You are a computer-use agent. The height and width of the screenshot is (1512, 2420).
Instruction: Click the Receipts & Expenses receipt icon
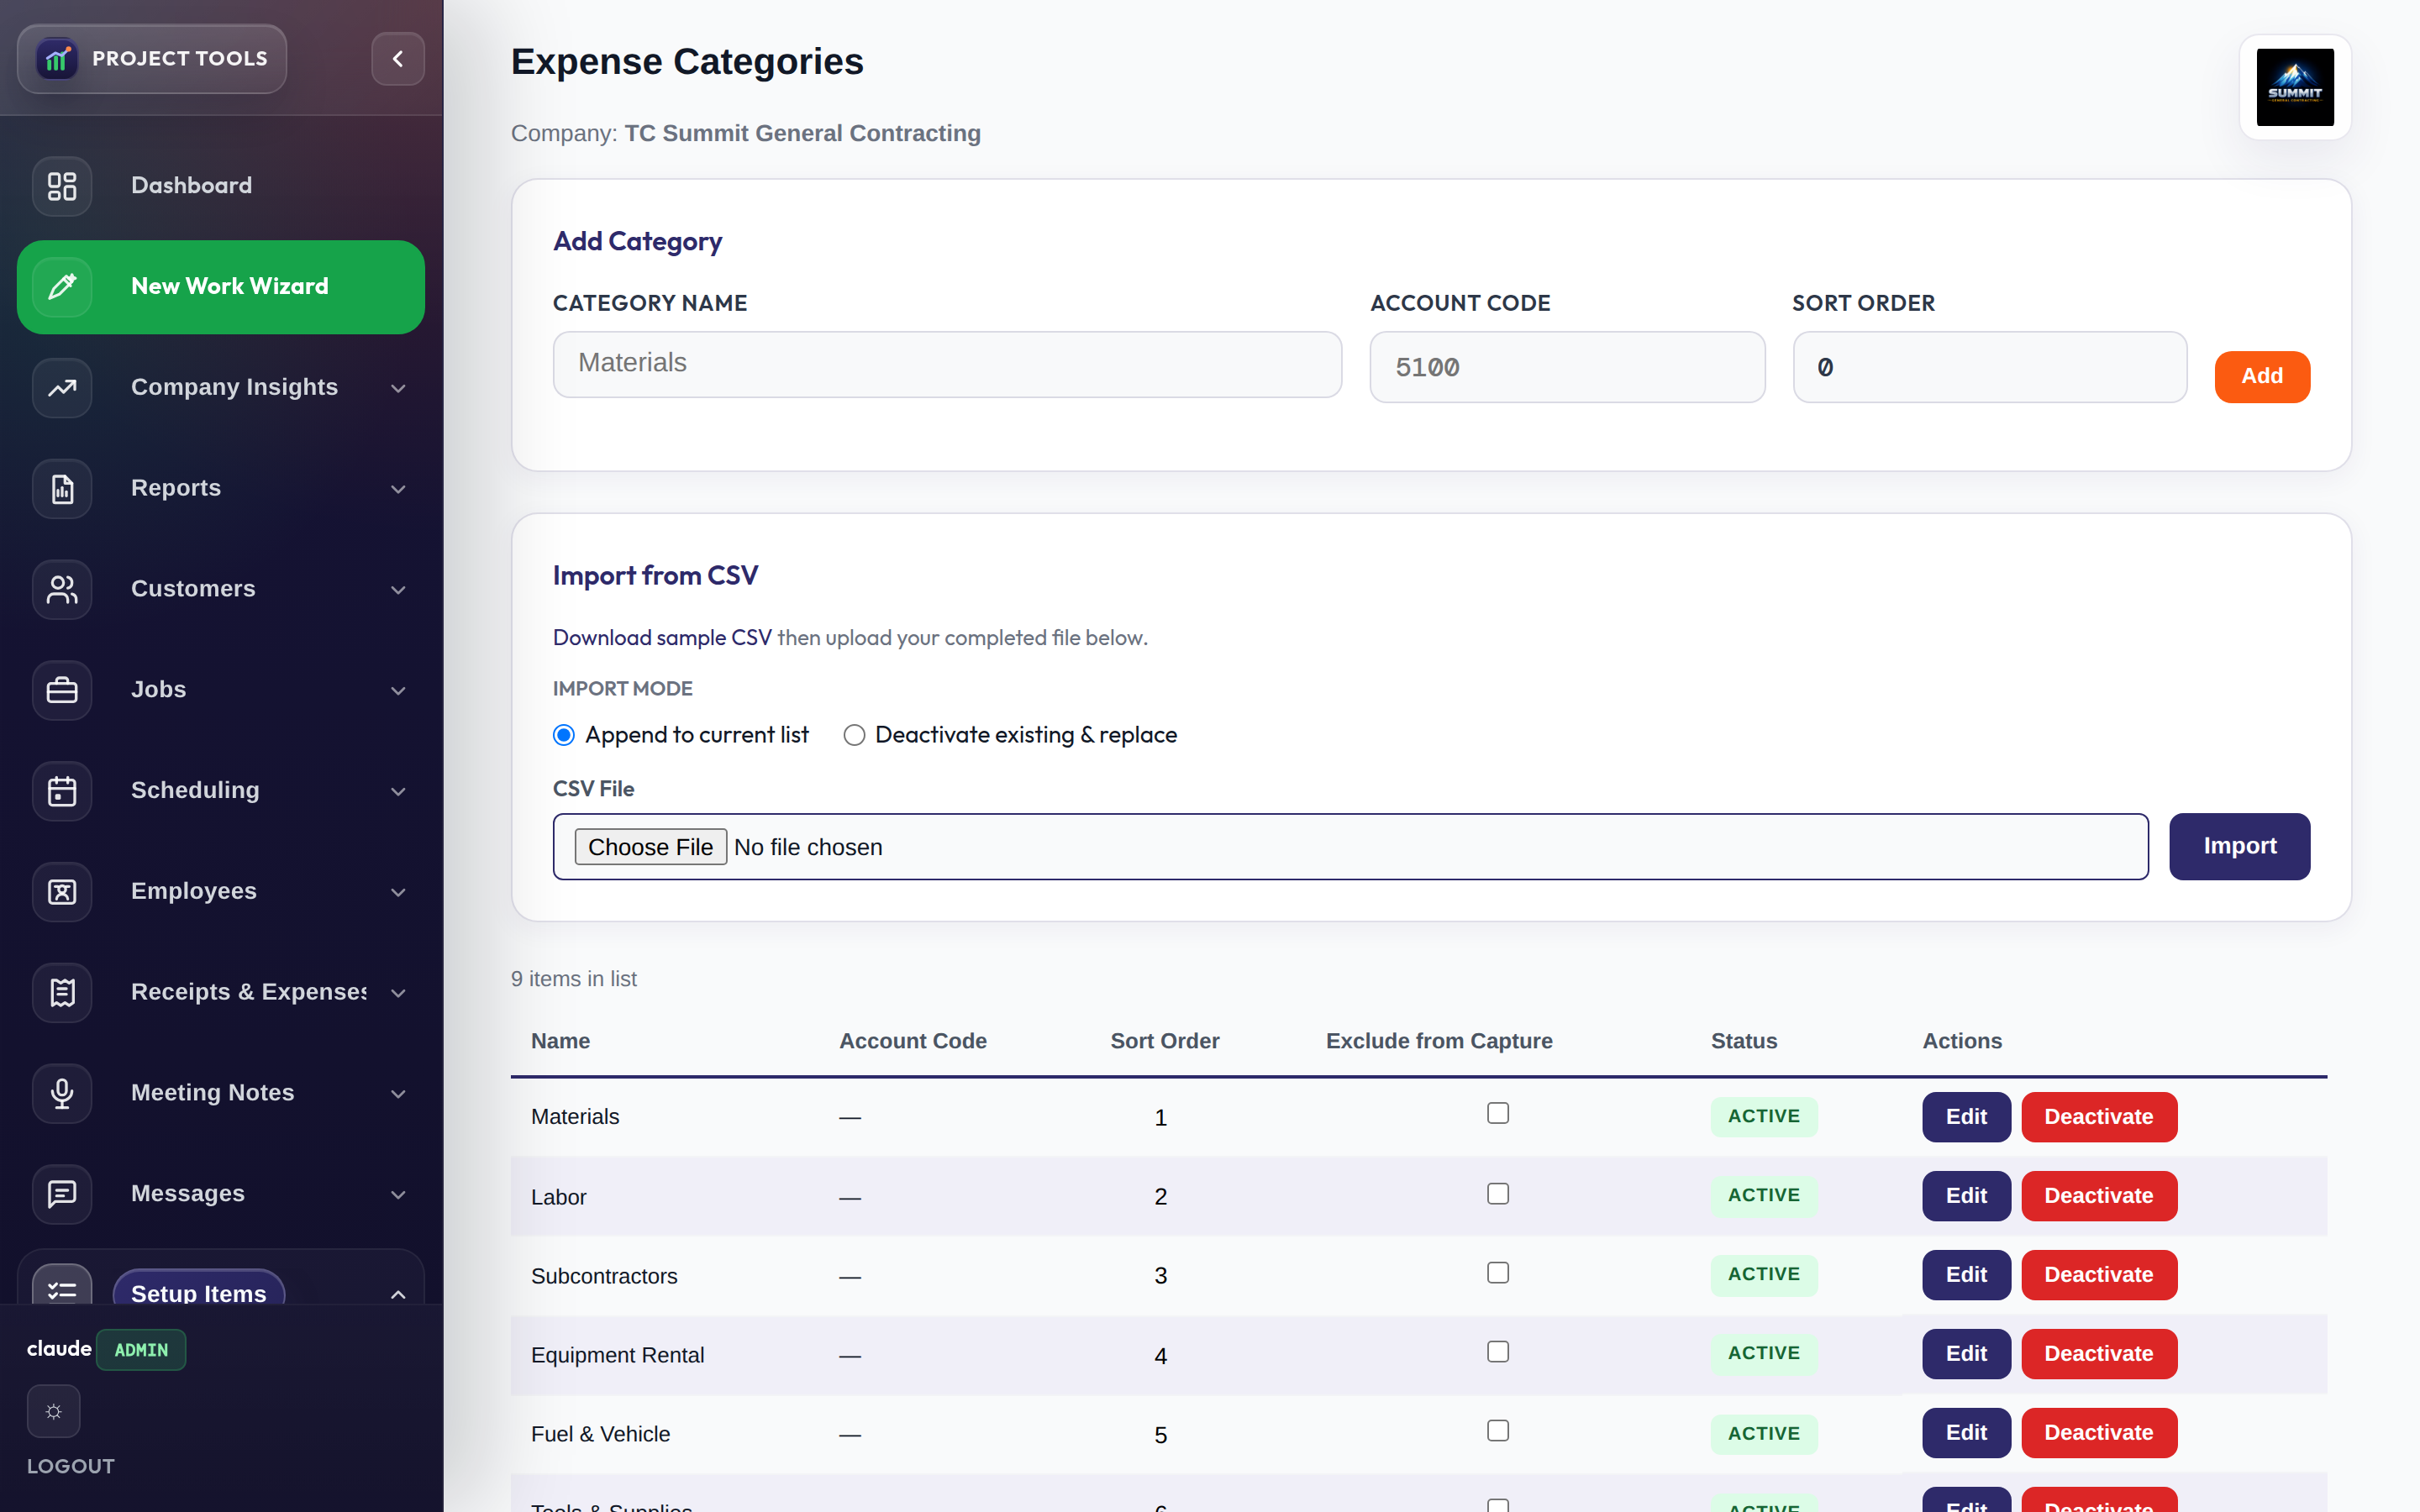click(62, 993)
